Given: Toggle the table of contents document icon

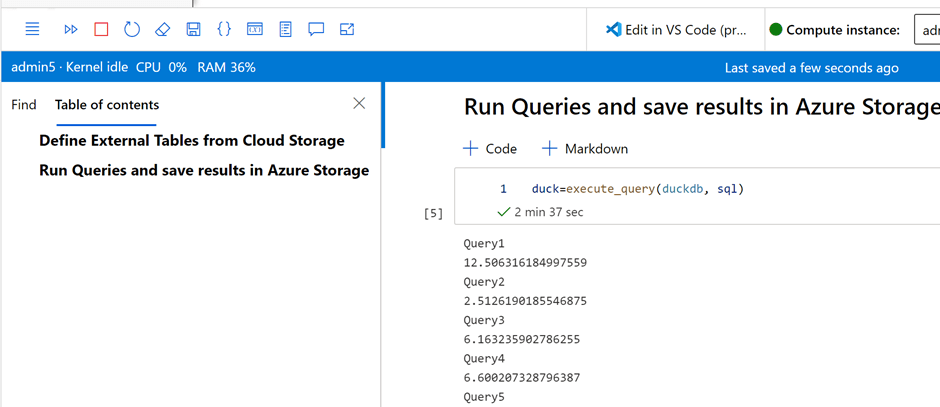Looking at the screenshot, I should [x=286, y=30].
